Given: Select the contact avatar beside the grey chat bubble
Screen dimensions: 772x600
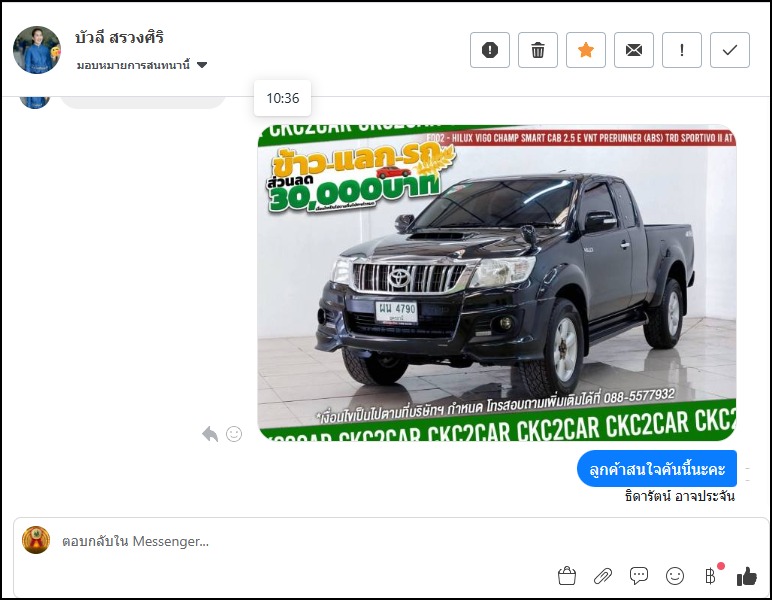Looking at the screenshot, I should [35, 102].
